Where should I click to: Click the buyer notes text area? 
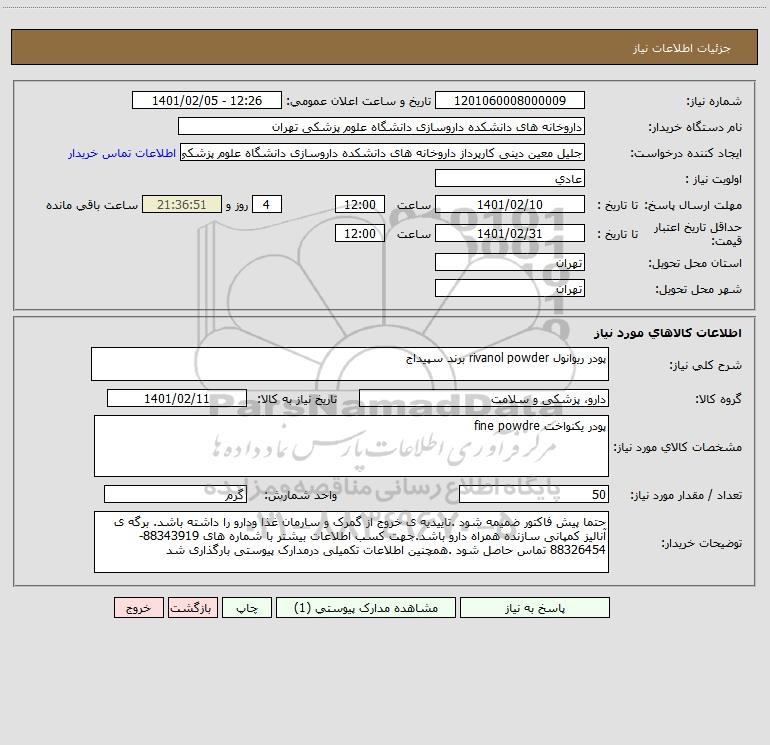tap(351, 542)
